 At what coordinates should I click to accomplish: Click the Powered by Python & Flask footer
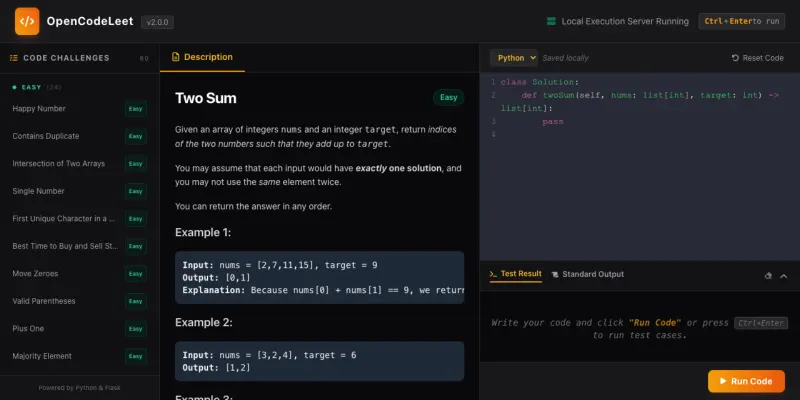click(80, 388)
